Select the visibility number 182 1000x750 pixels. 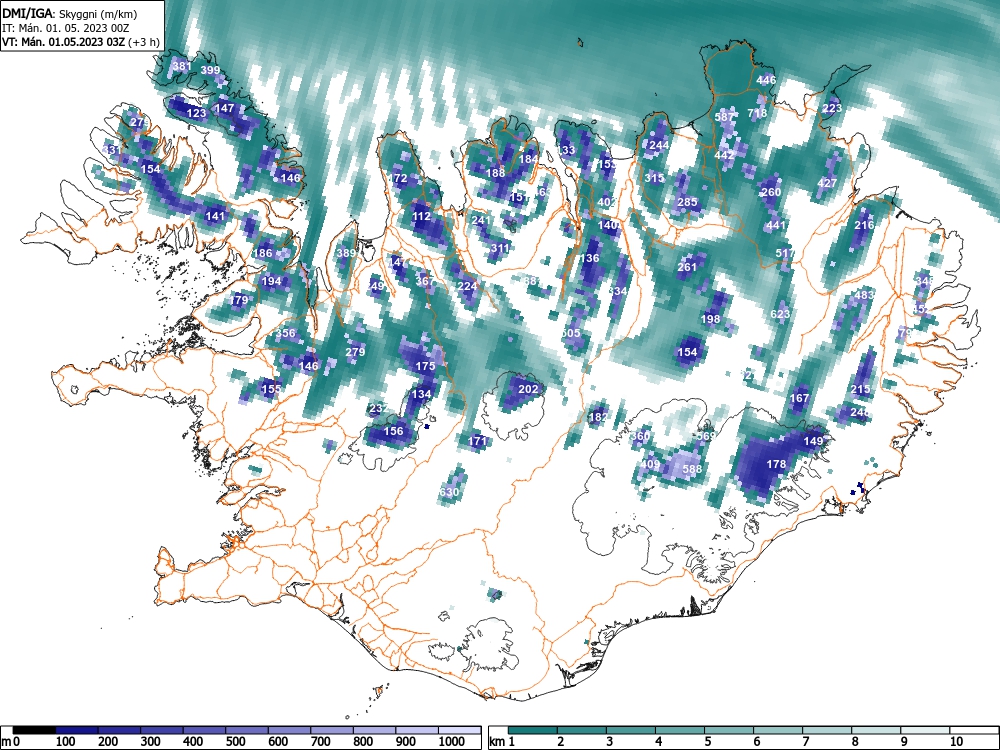(x=598, y=417)
